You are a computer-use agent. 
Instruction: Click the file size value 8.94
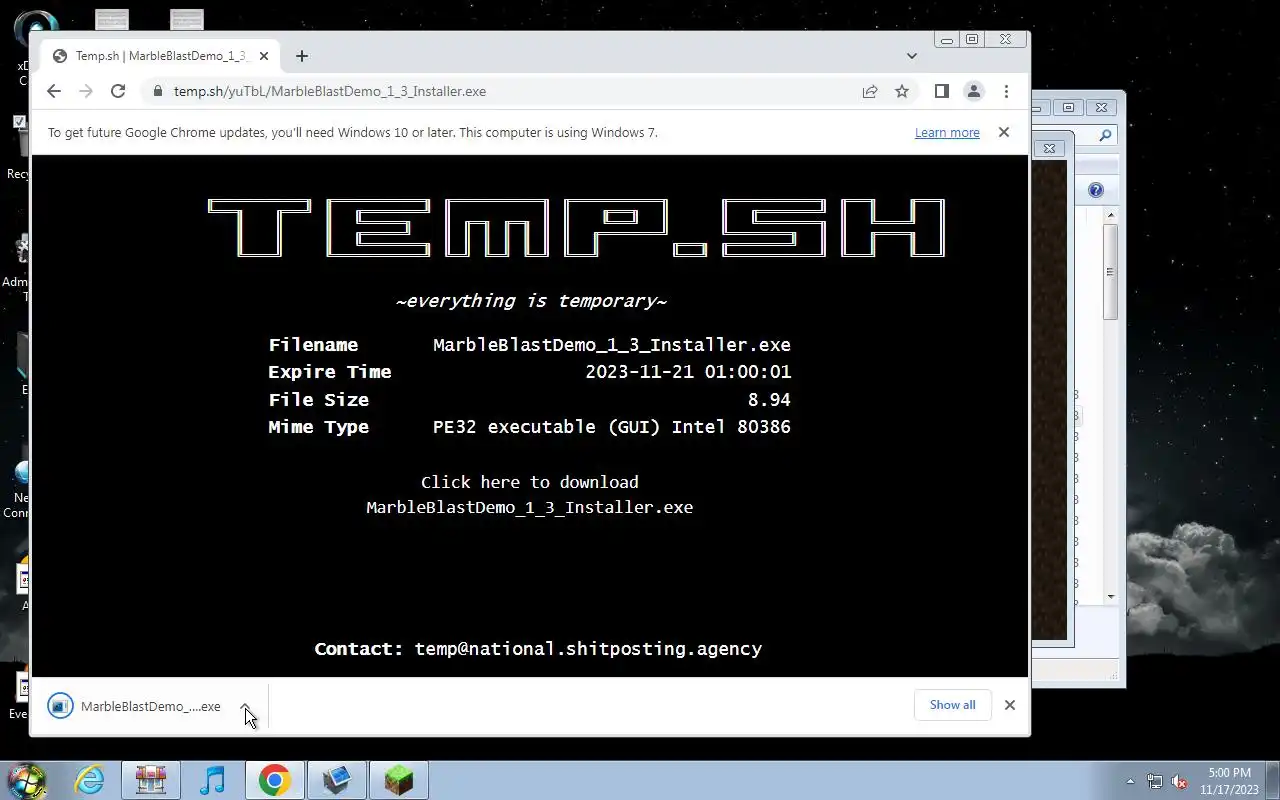pos(769,400)
